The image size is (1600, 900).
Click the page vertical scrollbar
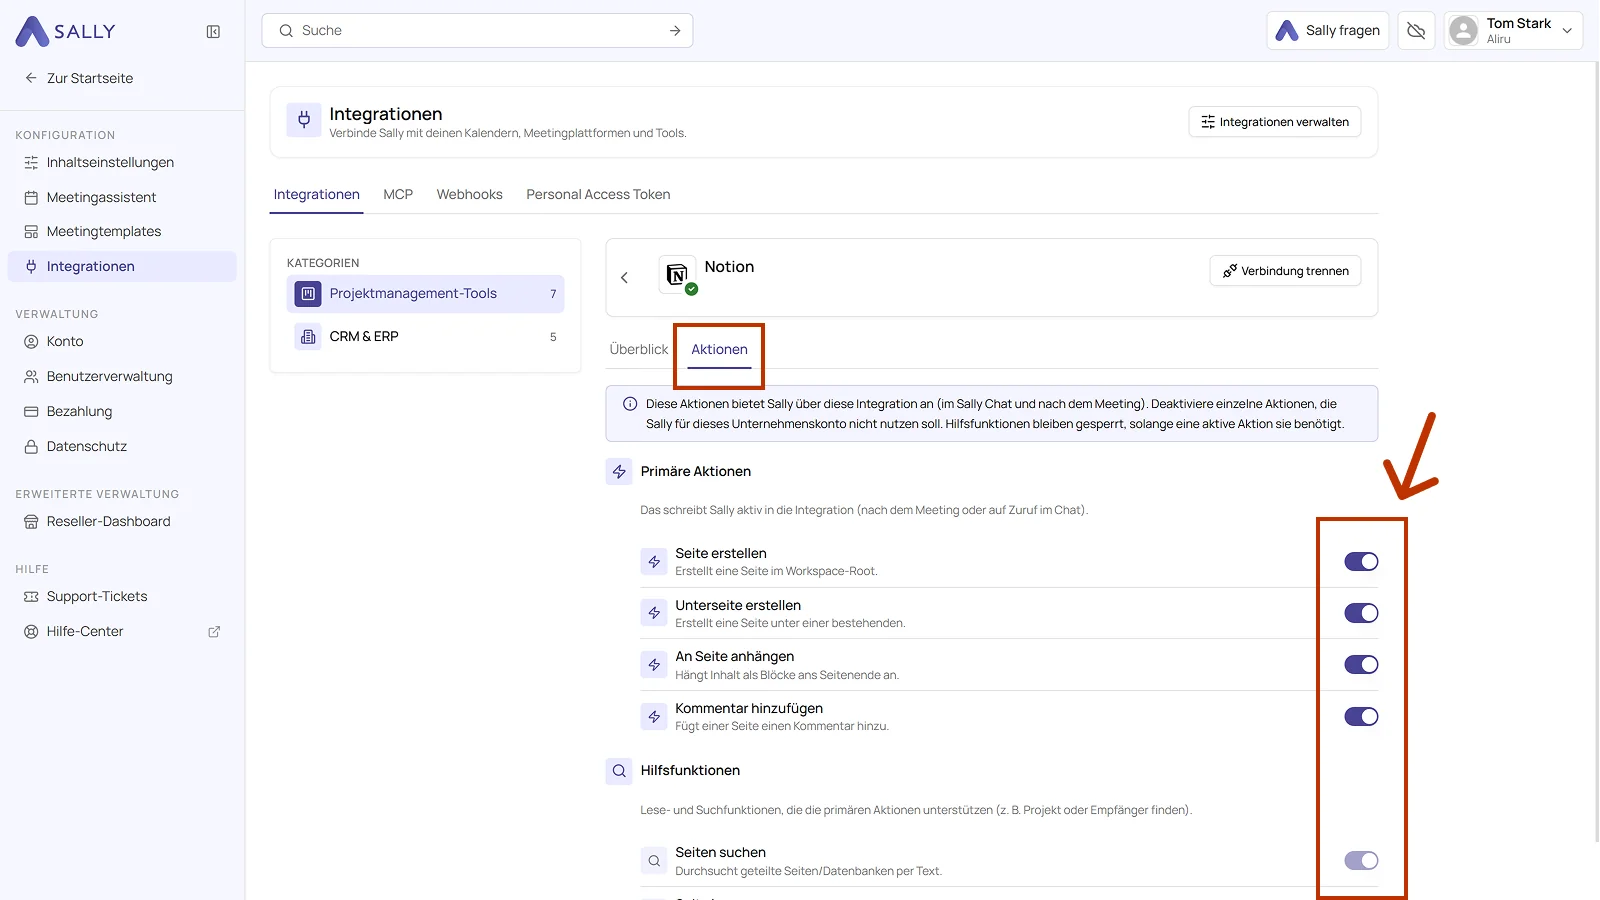(x=1595, y=450)
